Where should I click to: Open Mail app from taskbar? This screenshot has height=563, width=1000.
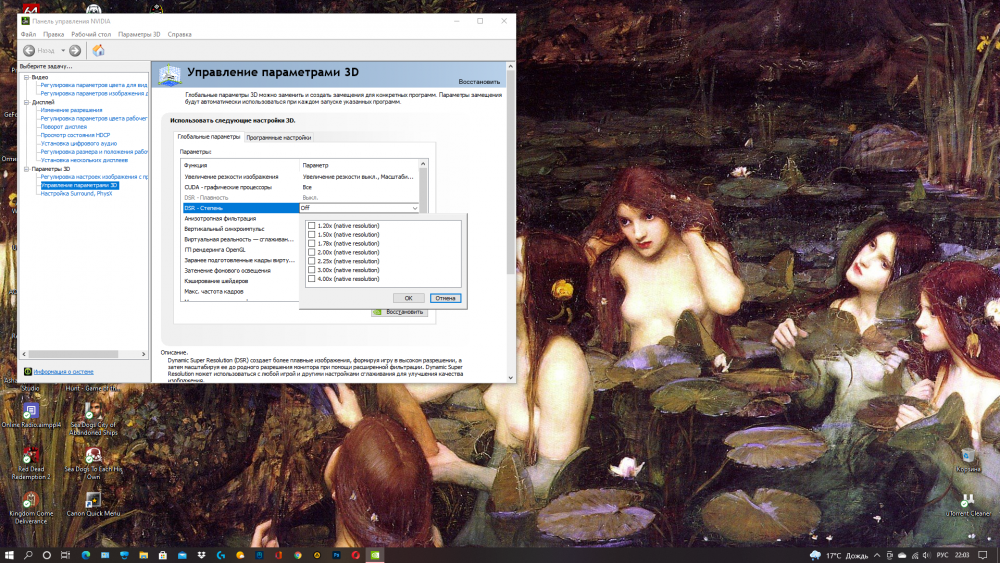click(x=182, y=555)
